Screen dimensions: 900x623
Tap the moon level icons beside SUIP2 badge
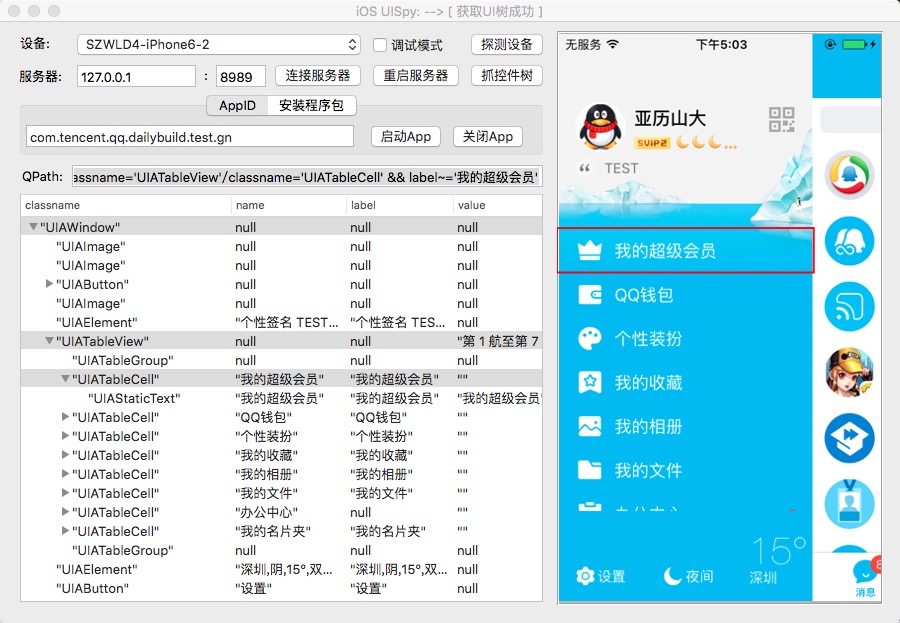(706, 142)
